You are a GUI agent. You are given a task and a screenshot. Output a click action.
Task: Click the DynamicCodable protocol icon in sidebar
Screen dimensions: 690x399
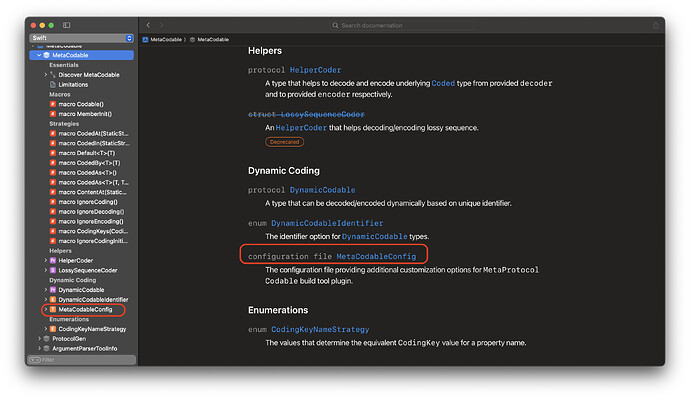[x=53, y=290]
